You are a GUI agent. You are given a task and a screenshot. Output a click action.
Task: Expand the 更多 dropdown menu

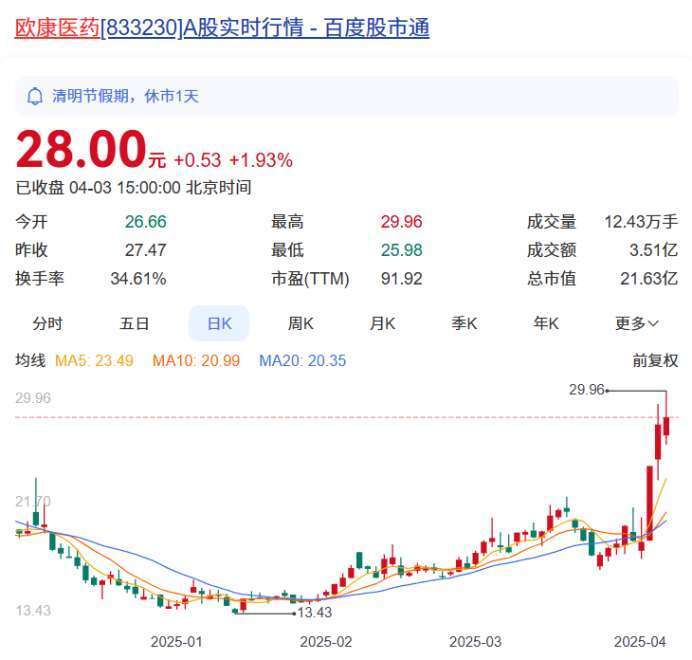coord(637,324)
